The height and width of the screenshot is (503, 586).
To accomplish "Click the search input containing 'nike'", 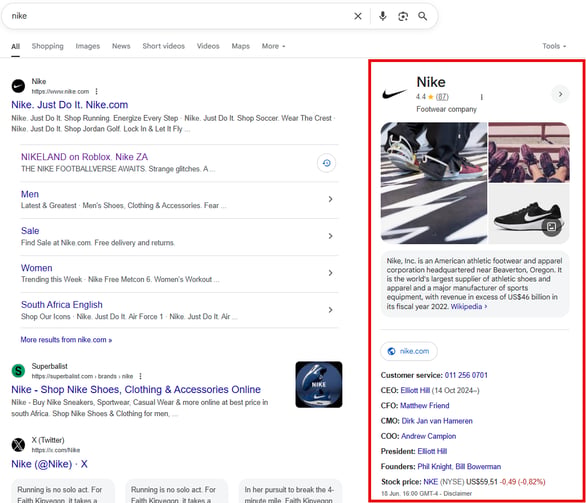I will (x=179, y=16).
